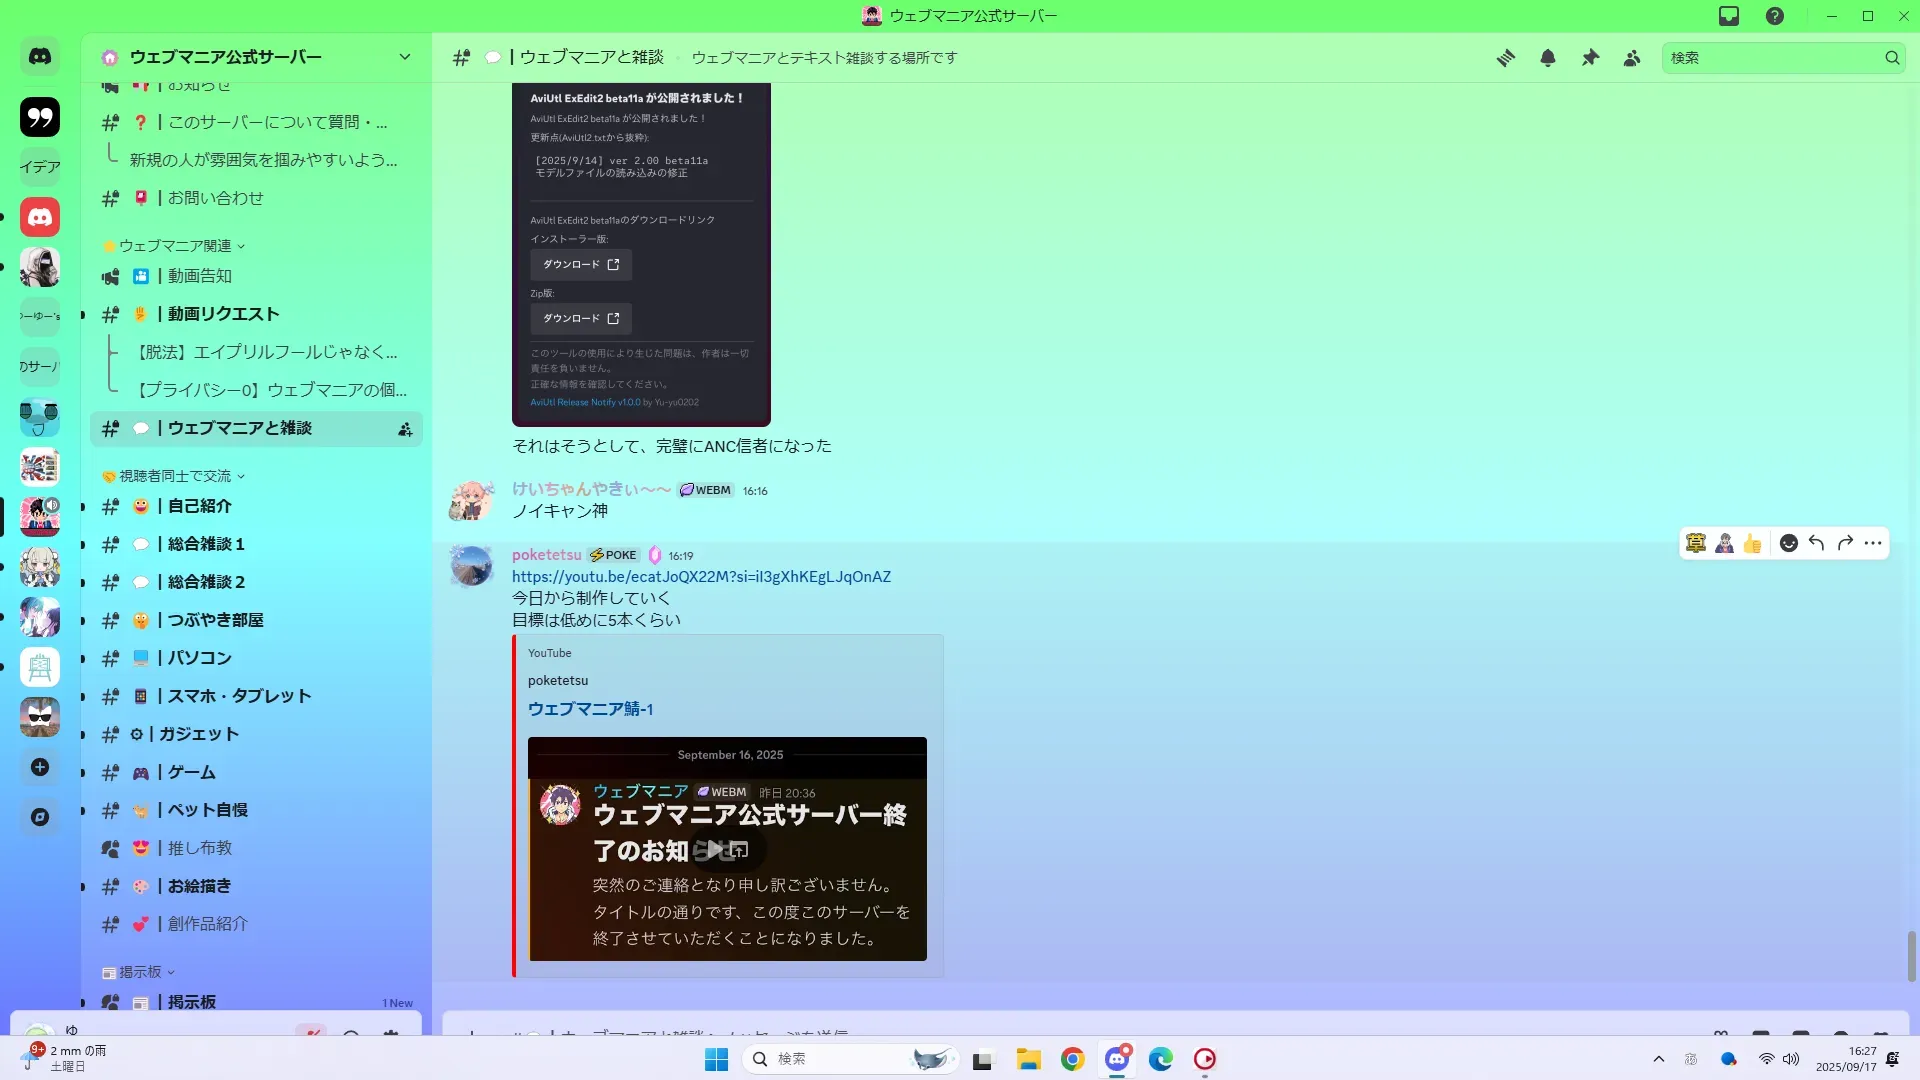
Task: Collapse the 掲示板 category
Action: 140,972
